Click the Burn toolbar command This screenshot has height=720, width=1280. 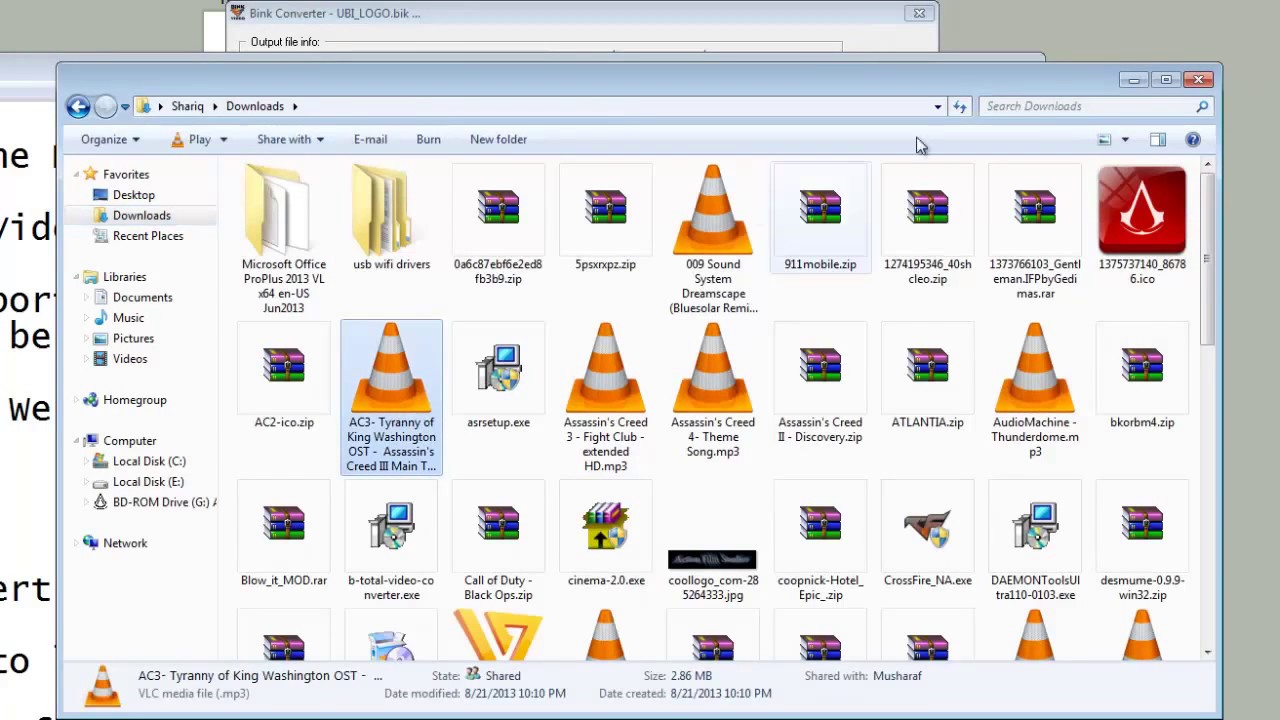click(x=428, y=140)
